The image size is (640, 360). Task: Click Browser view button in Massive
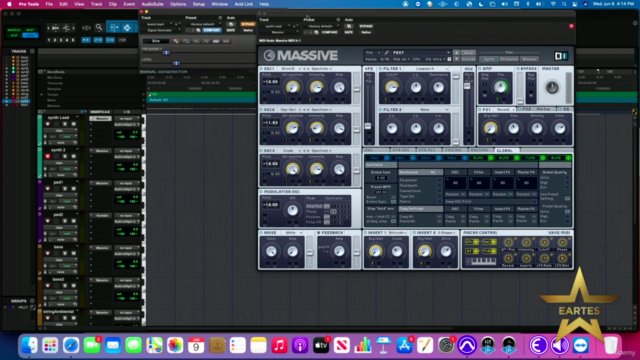[x=529, y=59]
